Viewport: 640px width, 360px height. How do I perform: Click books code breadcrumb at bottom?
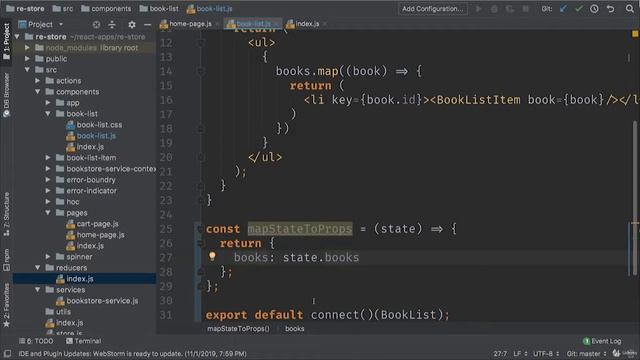coord(294,329)
